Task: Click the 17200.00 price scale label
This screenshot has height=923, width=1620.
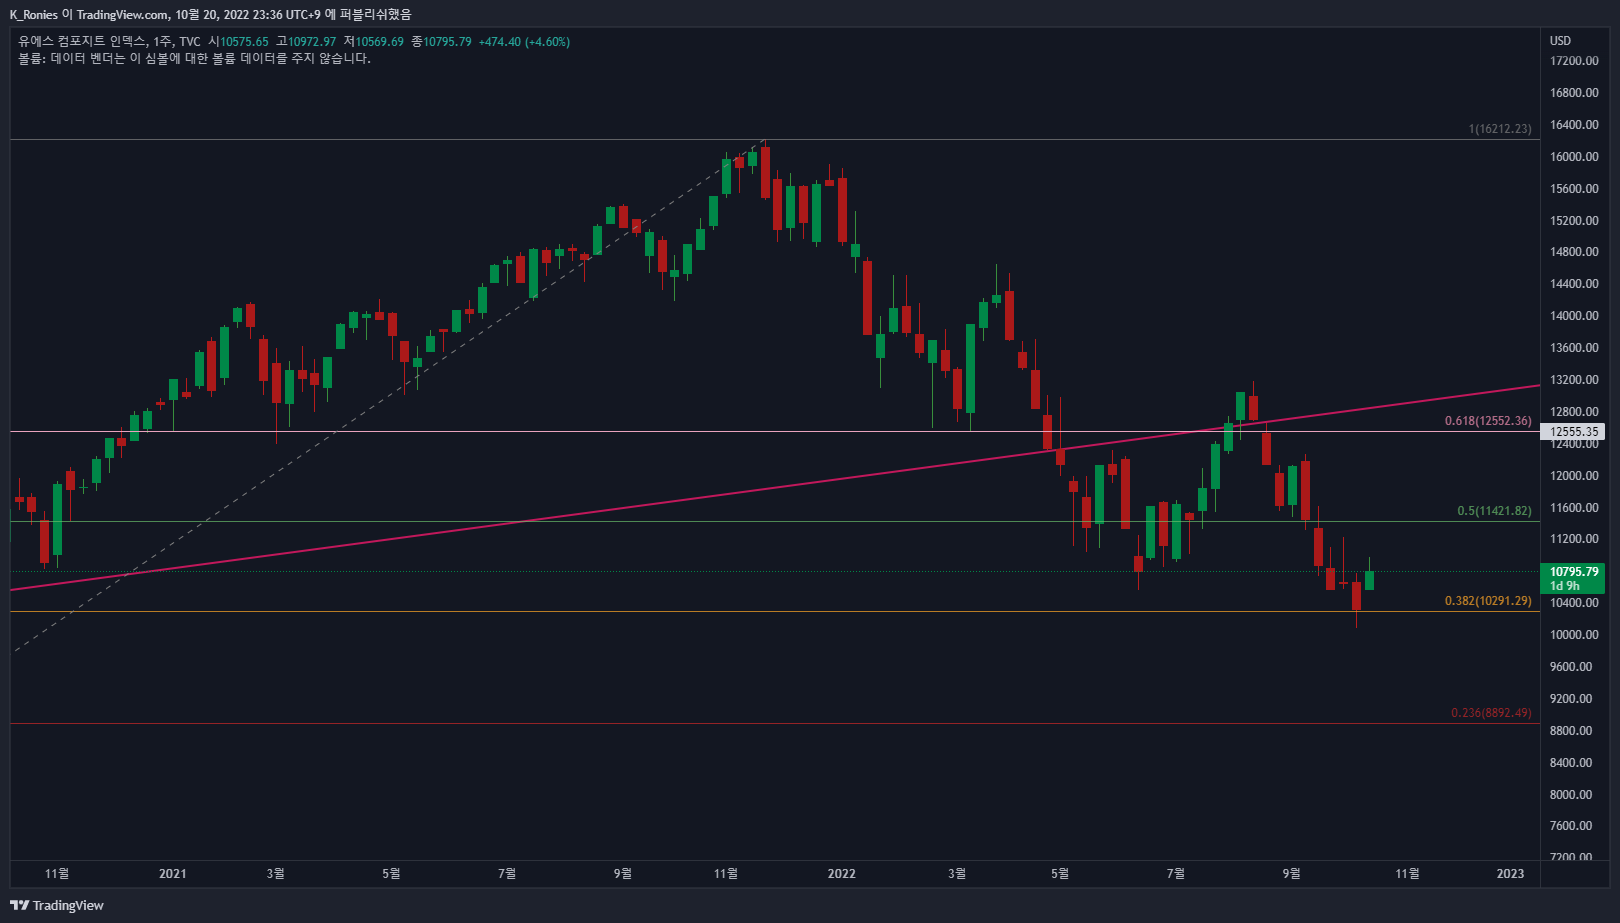Action: click(x=1574, y=61)
